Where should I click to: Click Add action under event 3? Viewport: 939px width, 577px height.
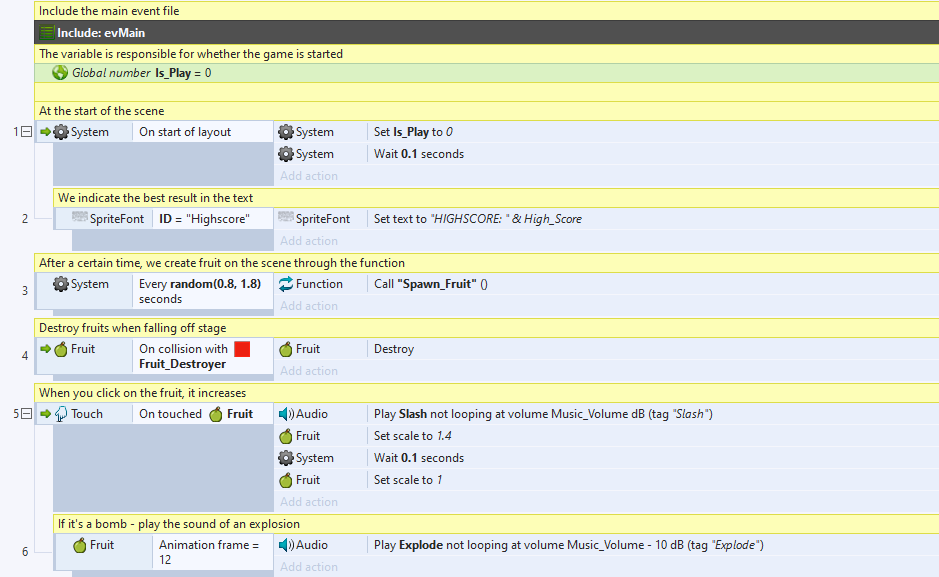(309, 306)
